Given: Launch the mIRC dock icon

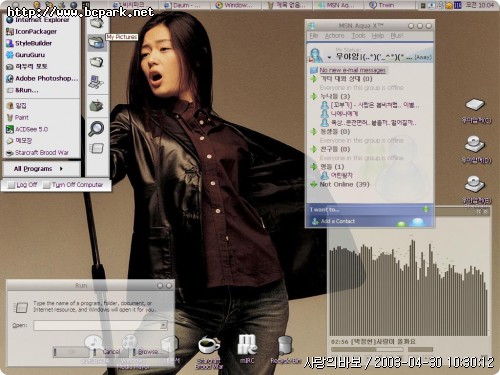Looking at the screenshot, I should pos(247,345).
